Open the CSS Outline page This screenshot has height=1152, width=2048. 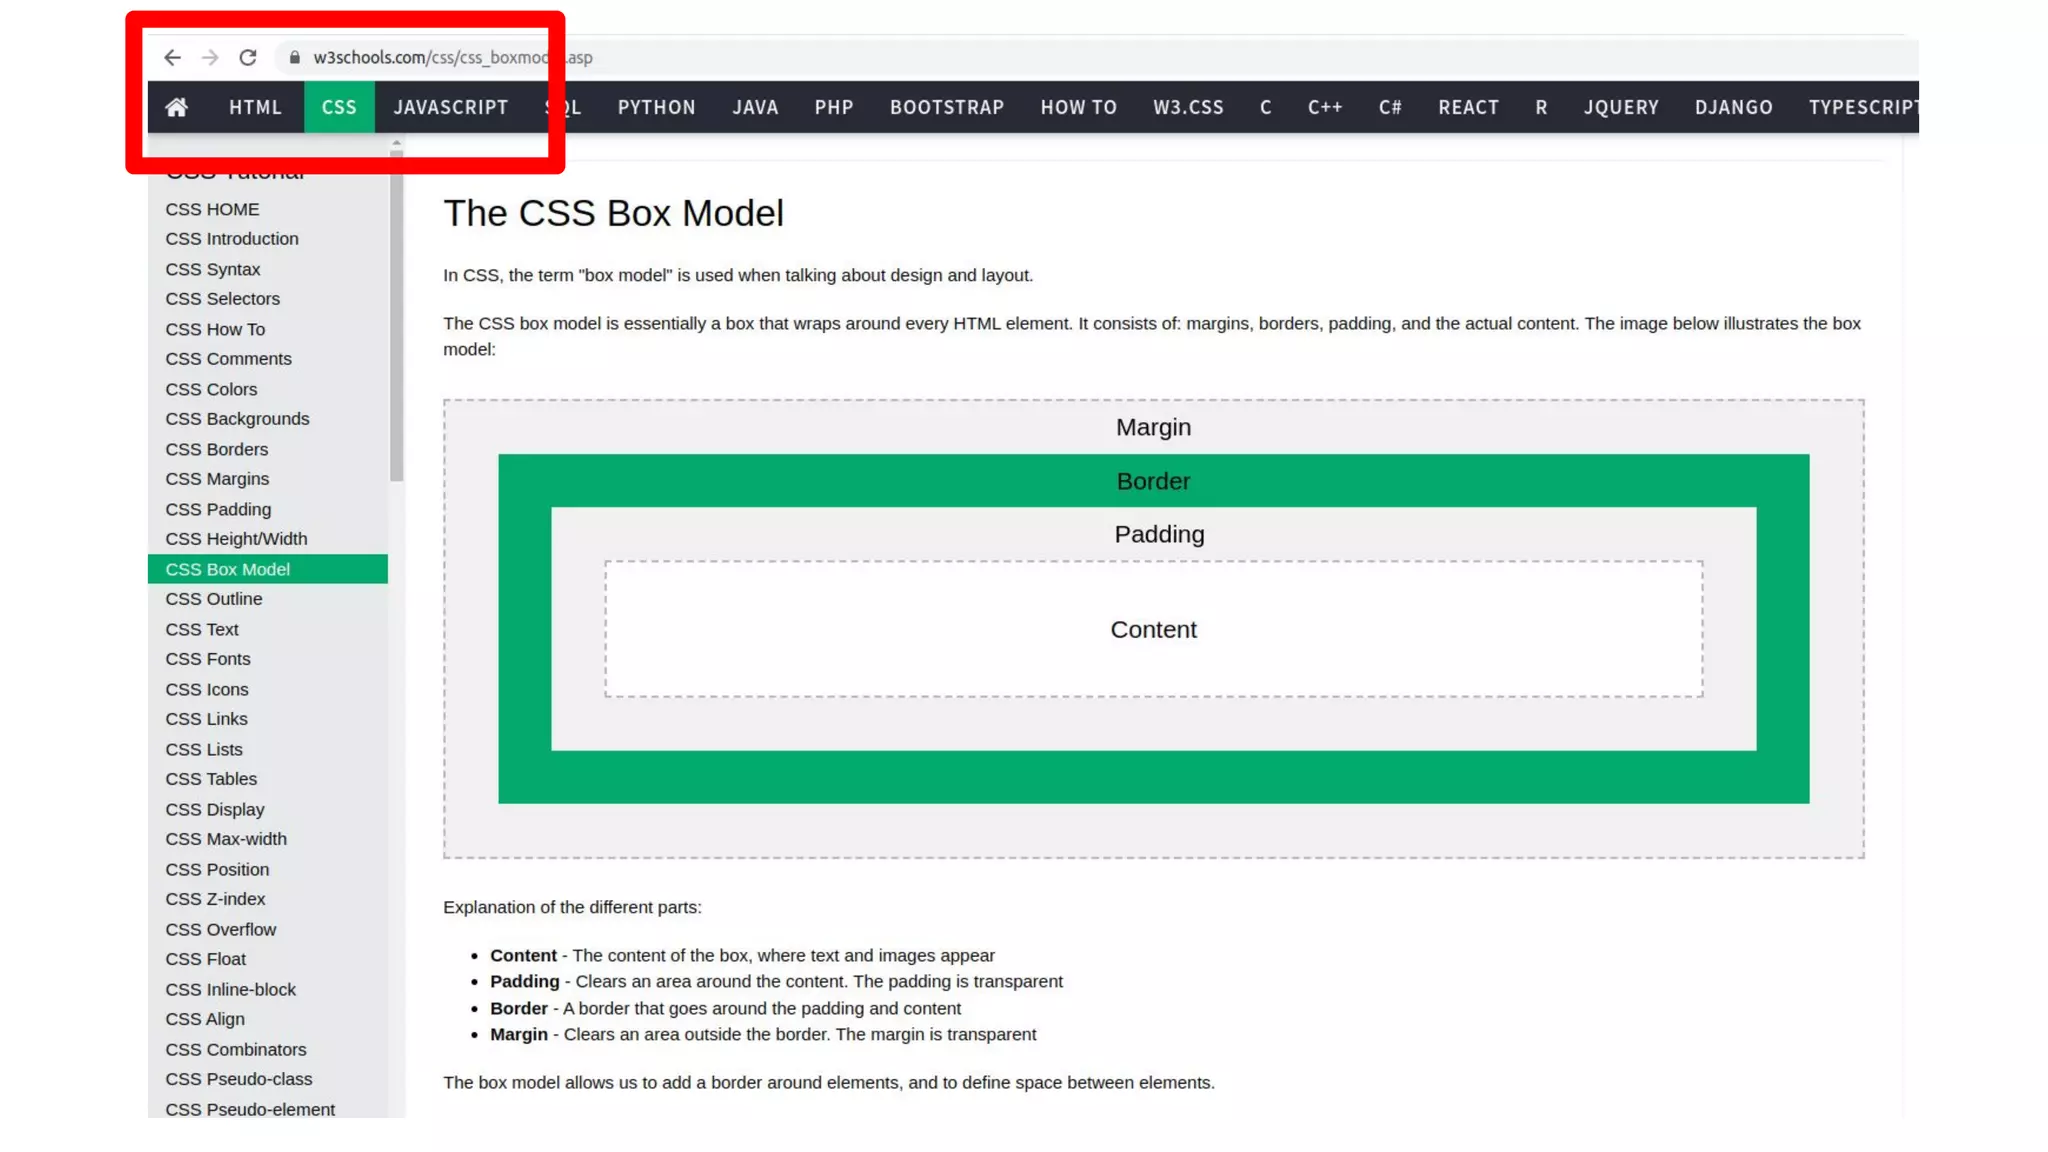pyautogui.click(x=214, y=599)
